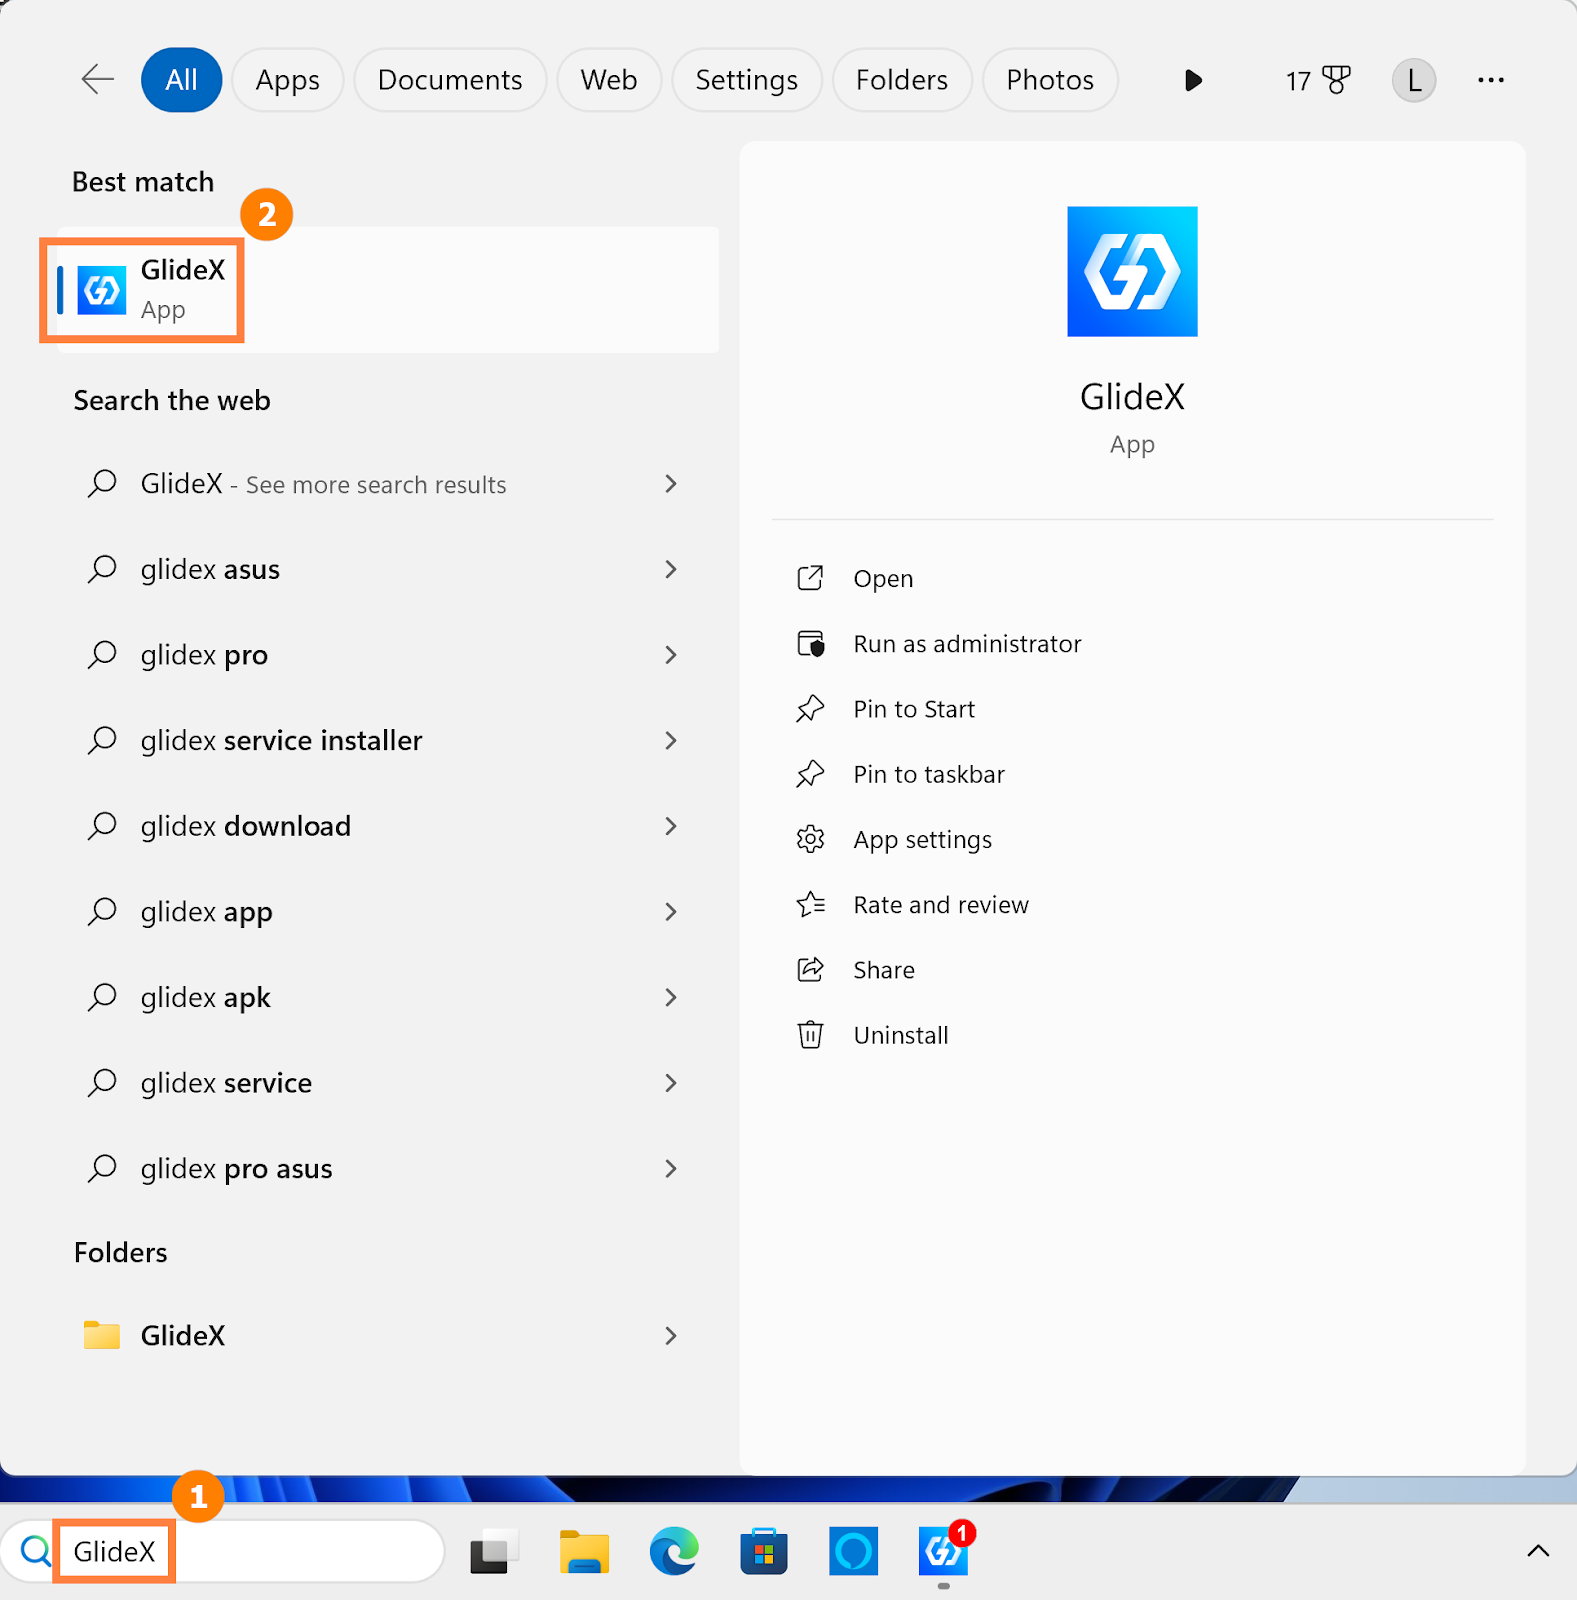Screen dimensions: 1577x1600
Task: Open GlideX taskbar icon with notification badge
Action: (x=944, y=1551)
